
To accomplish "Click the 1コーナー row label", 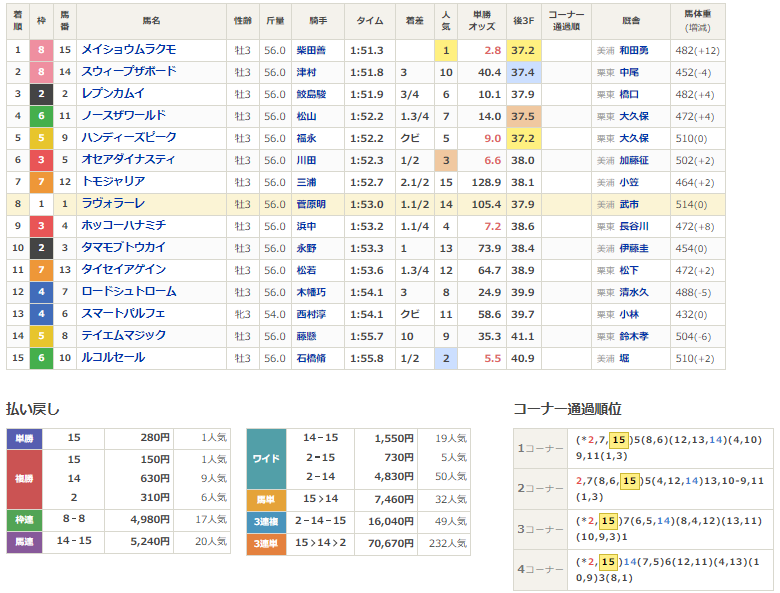I will tap(540, 448).
